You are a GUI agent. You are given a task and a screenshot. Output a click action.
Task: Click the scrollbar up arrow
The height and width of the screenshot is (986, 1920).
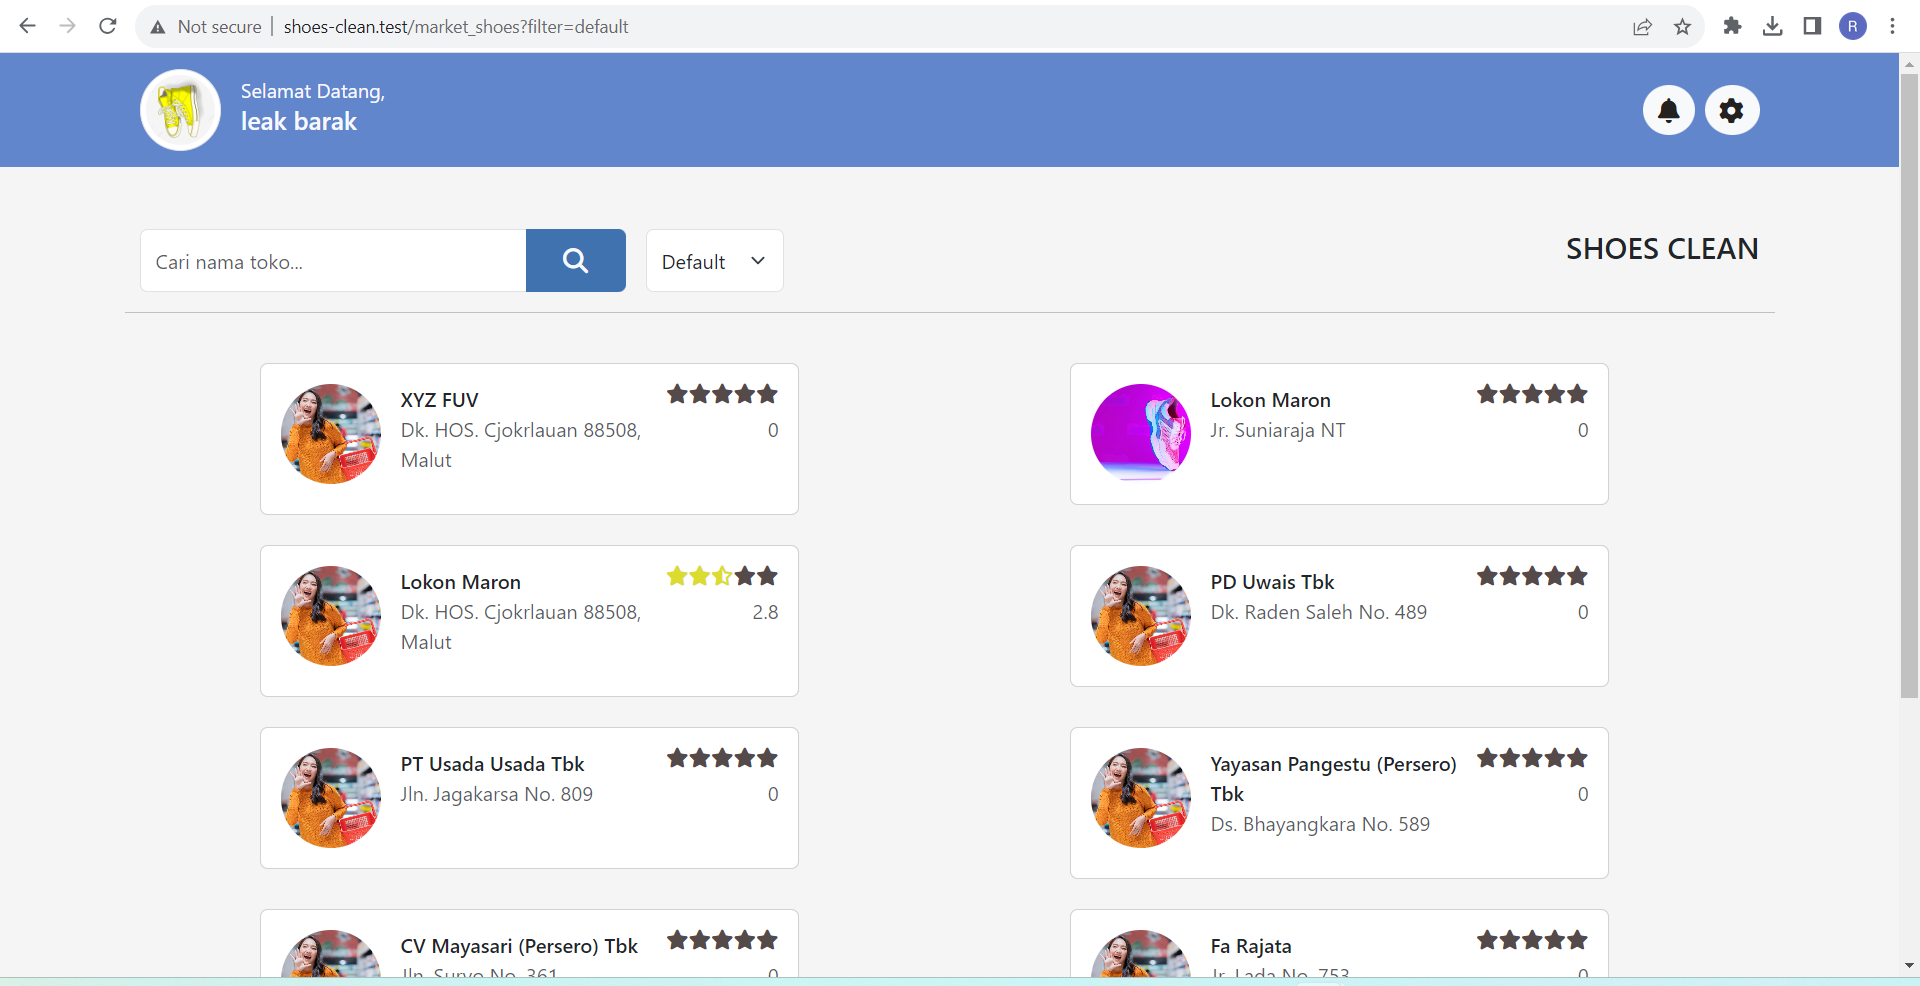[1909, 64]
